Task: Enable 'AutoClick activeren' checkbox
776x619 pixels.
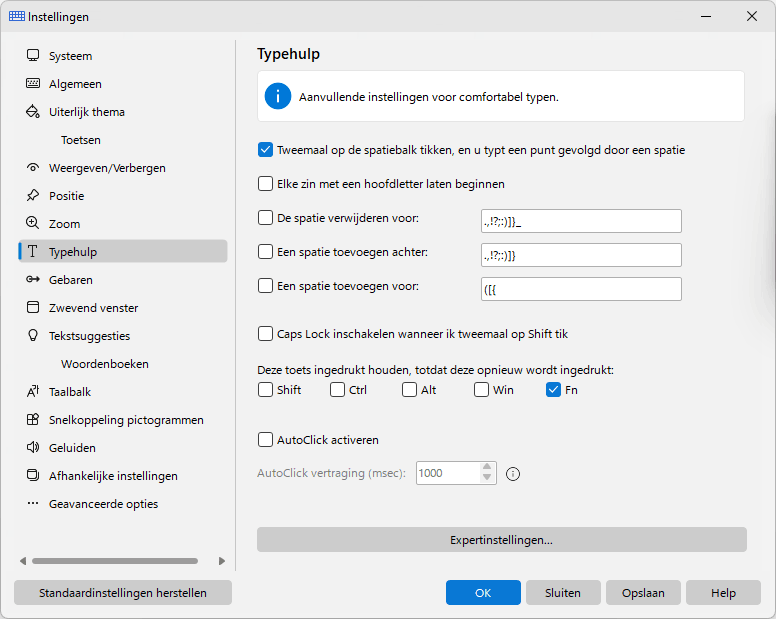Action: tap(265, 440)
